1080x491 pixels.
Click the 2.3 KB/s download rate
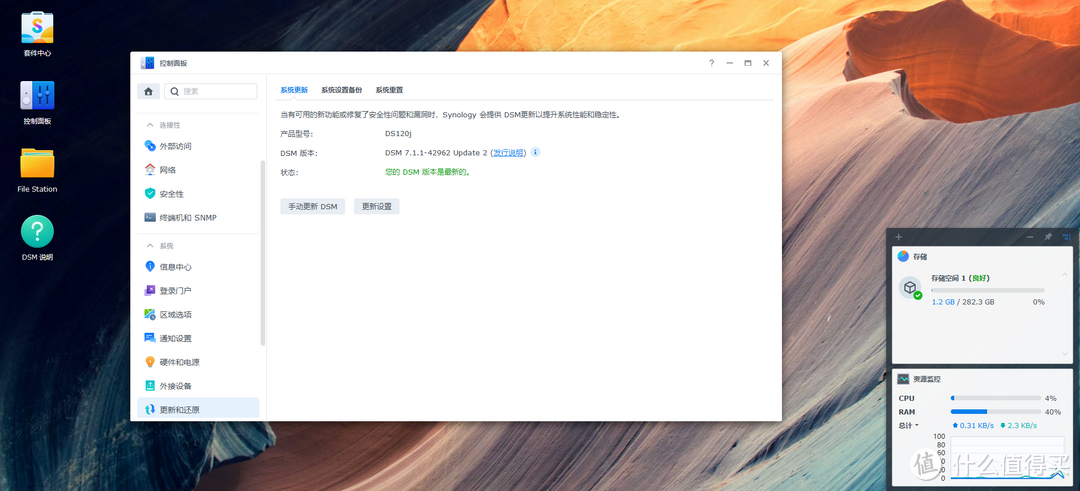click(x=1018, y=426)
